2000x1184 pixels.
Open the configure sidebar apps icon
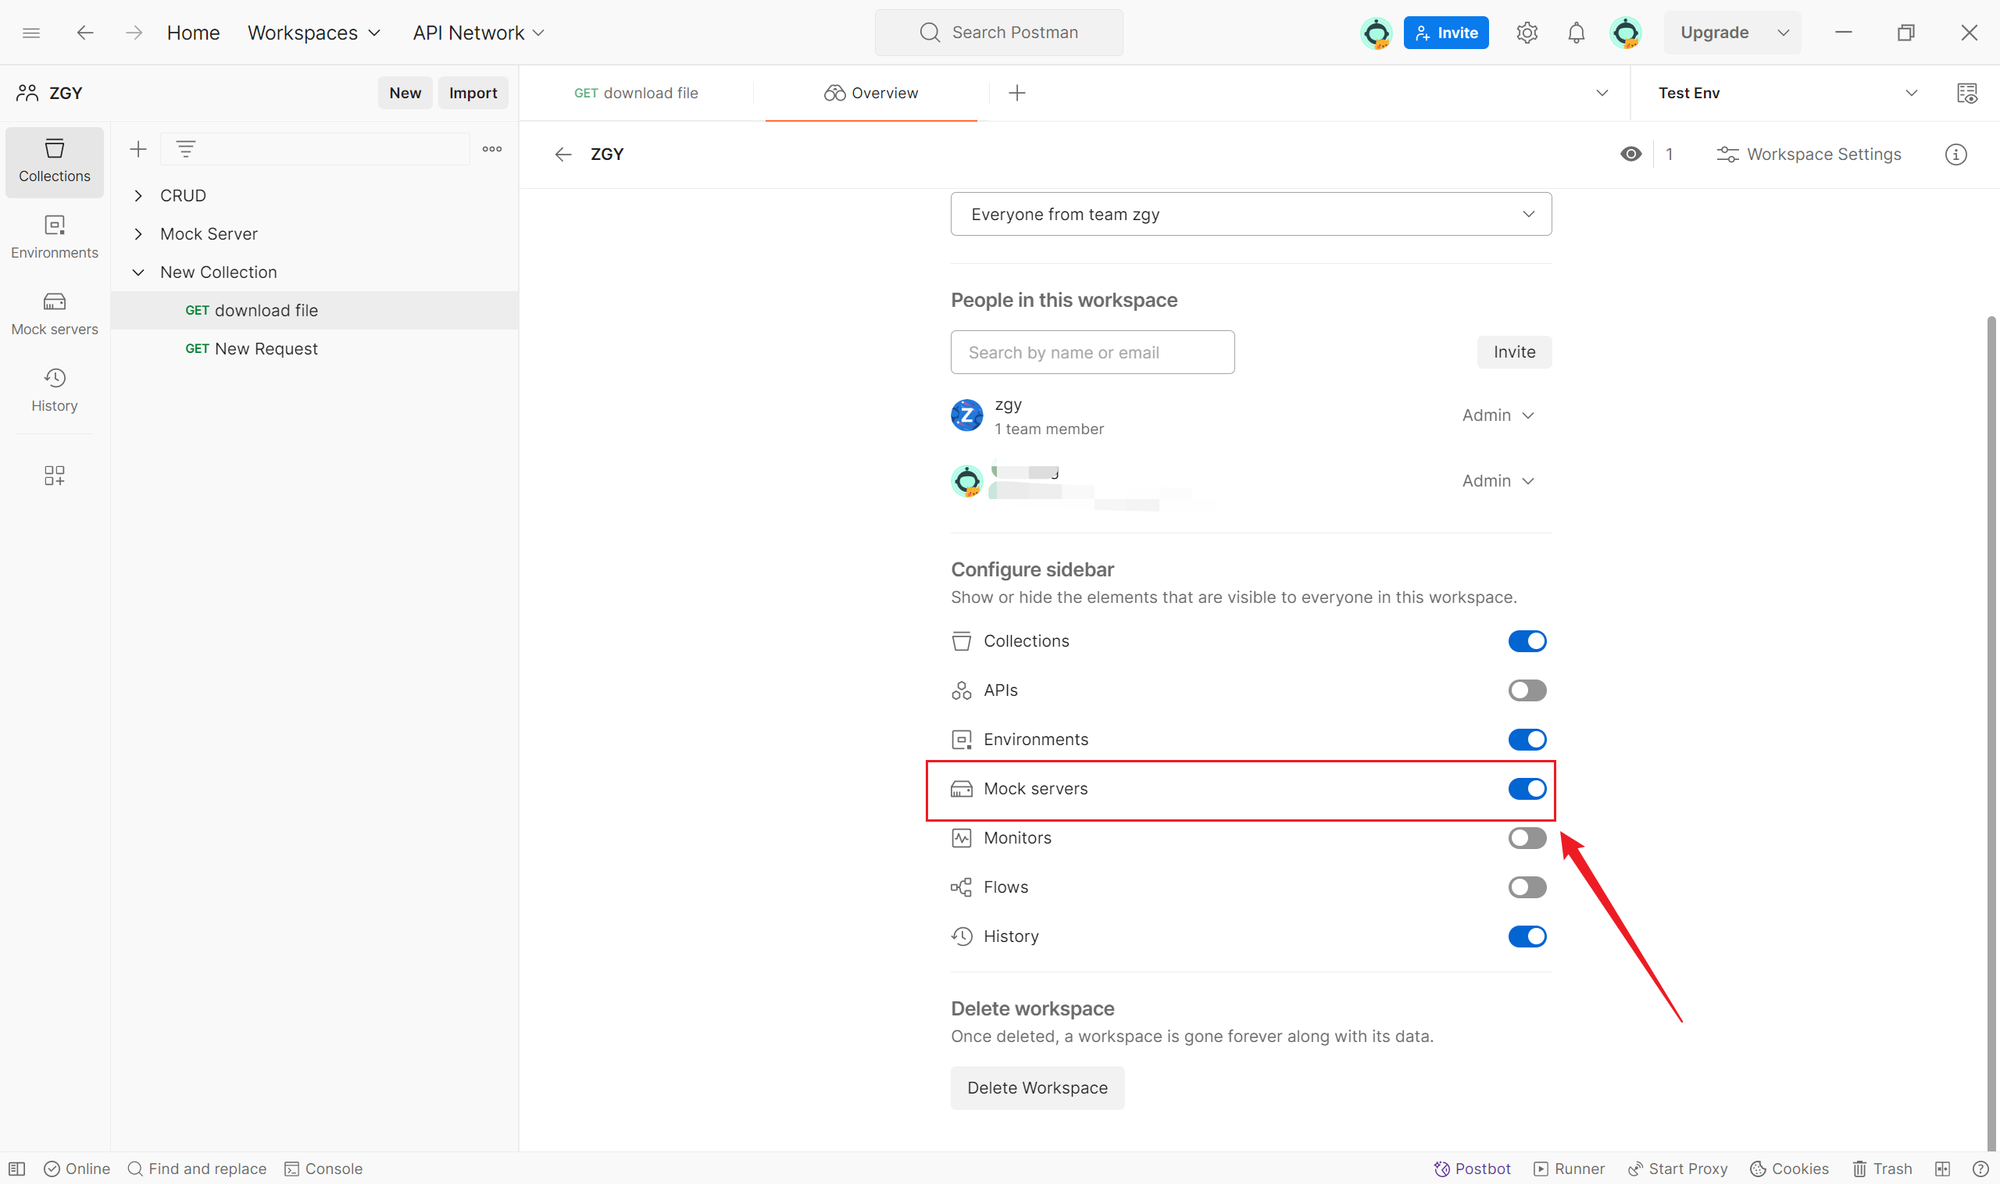(55, 475)
